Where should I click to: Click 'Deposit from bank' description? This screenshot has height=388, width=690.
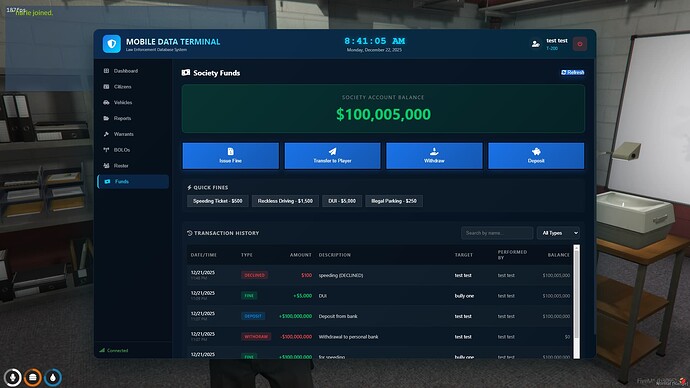tap(338, 316)
